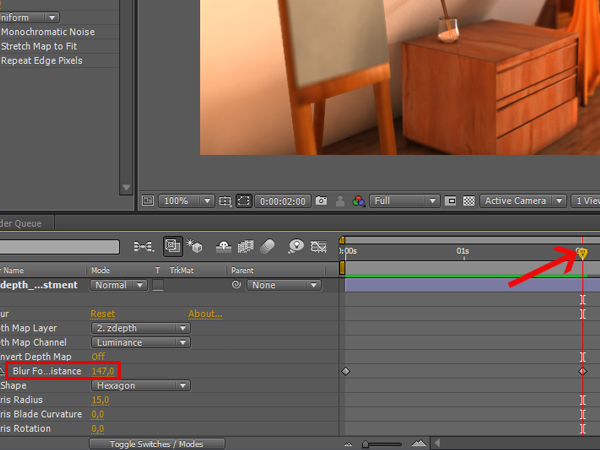This screenshot has width=600, height=450.
Task: Click the Show Channel RGB icon
Action: tap(360, 201)
